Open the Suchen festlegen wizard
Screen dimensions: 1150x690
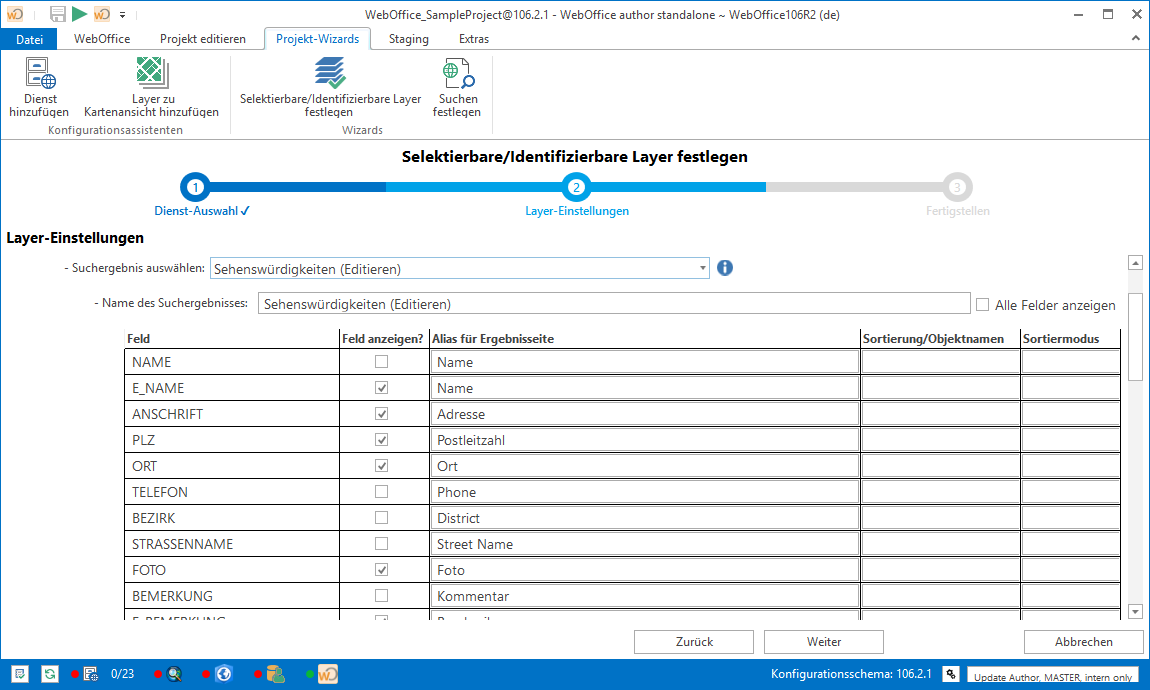point(457,75)
